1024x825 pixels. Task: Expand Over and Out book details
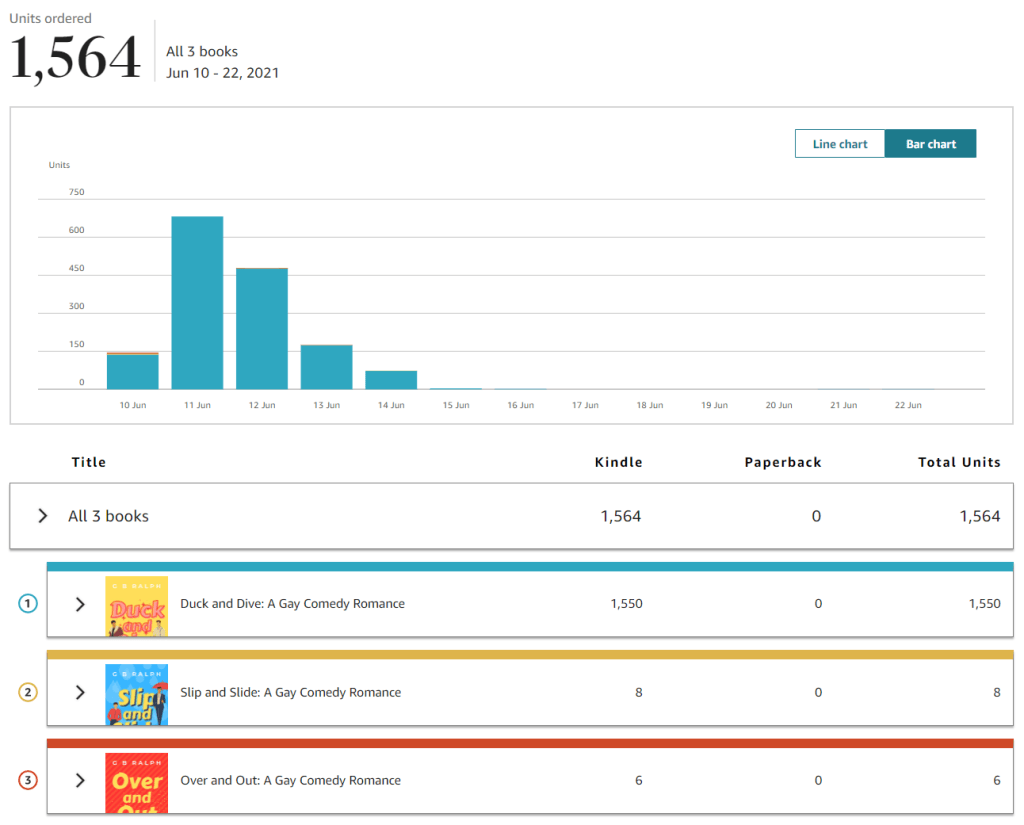coord(81,780)
